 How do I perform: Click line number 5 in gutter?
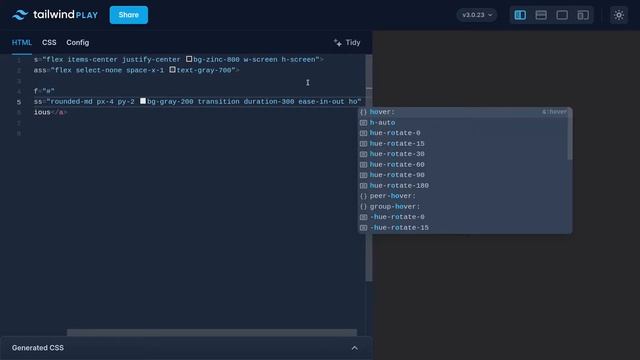pos(19,102)
